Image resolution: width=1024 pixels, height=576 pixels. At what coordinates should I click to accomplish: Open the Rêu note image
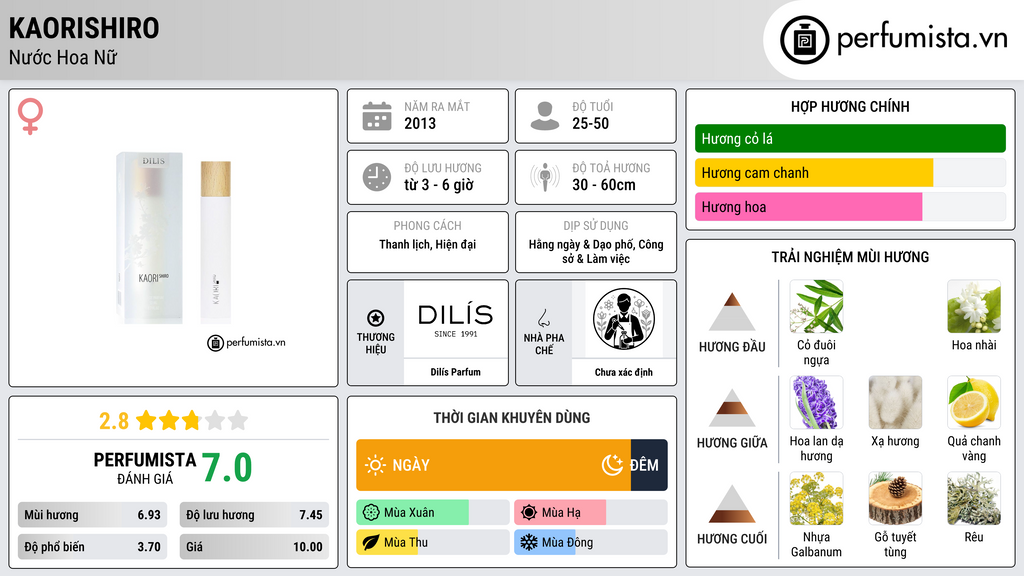[x=974, y=498]
